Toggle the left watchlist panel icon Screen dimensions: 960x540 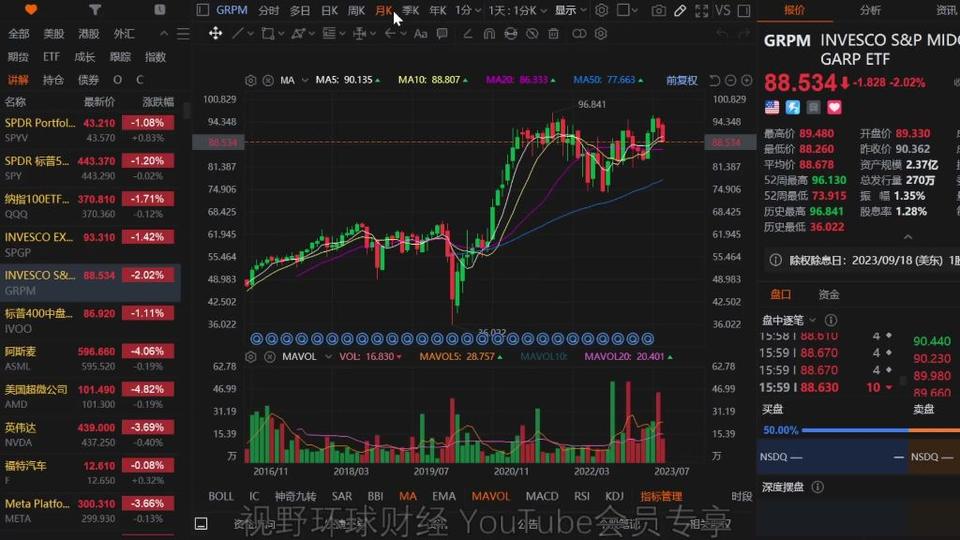point(203,10)
